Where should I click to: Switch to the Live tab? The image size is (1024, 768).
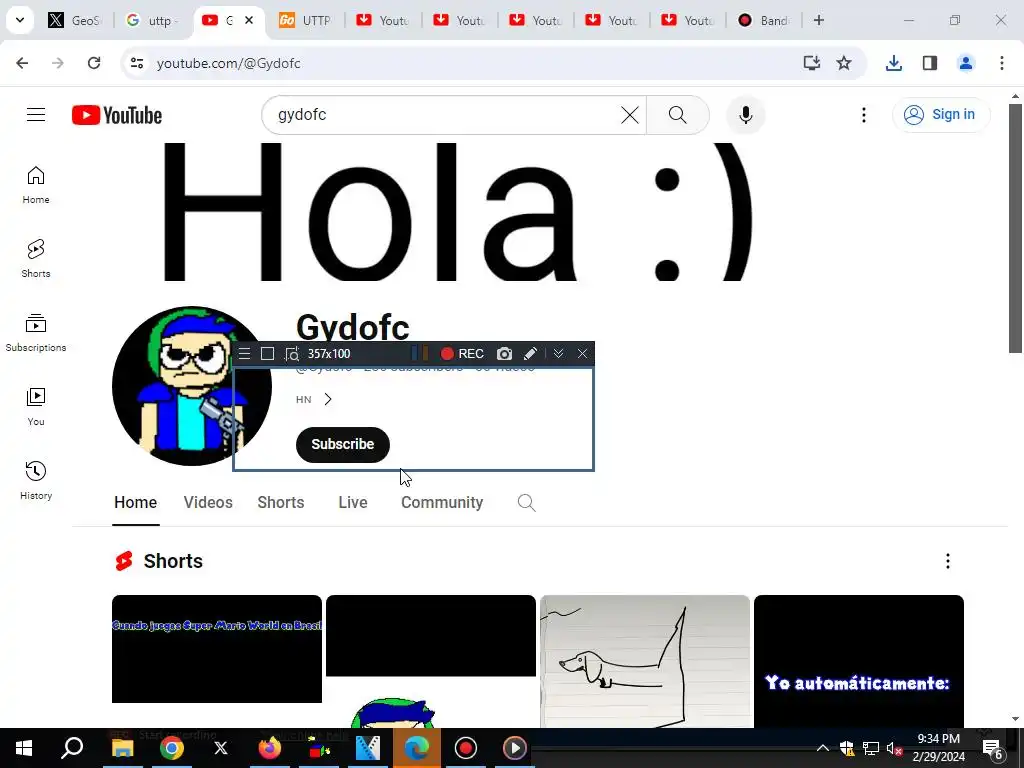pos(353,502)
